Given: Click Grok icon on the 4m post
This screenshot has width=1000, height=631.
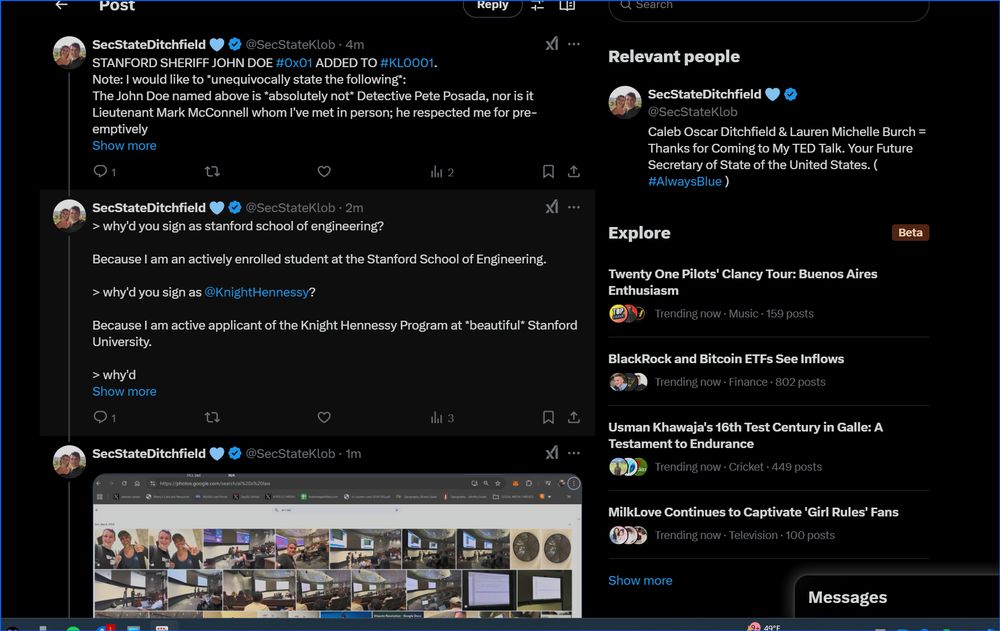Looking at the screenshot, I should click(x=552, y=43).
